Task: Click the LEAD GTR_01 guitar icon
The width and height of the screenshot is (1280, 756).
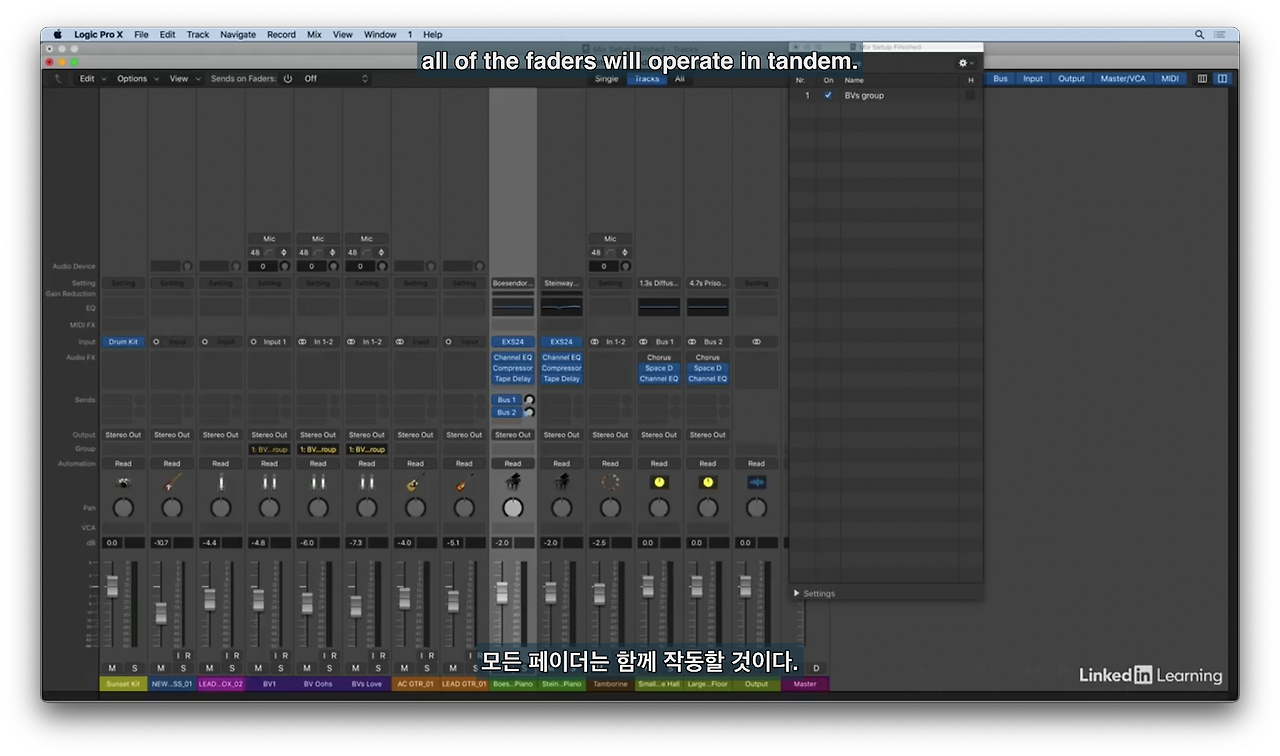Action: (464, 483)
